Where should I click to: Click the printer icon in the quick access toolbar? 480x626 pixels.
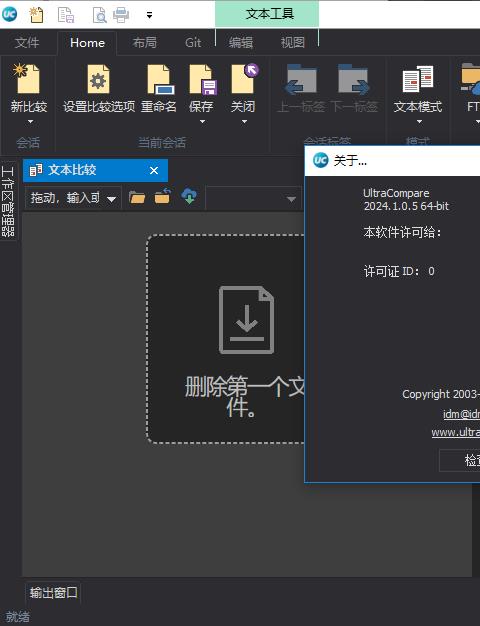pos(121,15)
